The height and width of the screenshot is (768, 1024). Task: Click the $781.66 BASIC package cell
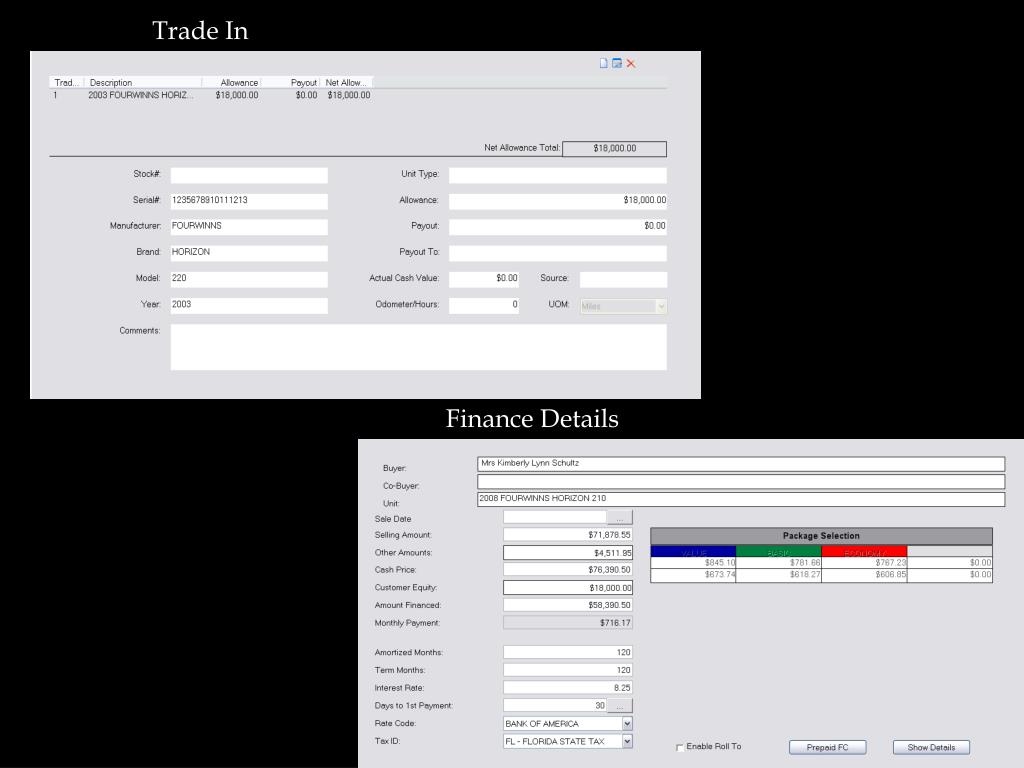(778, 563)
